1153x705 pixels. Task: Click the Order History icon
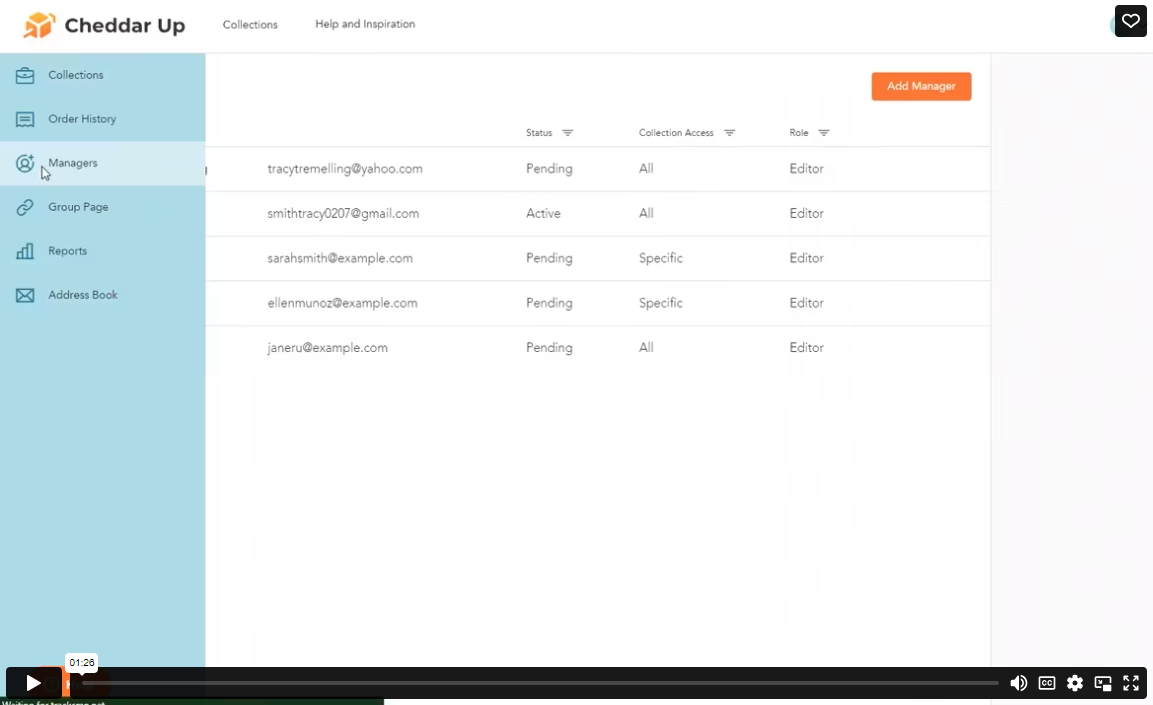pos(25,119)
